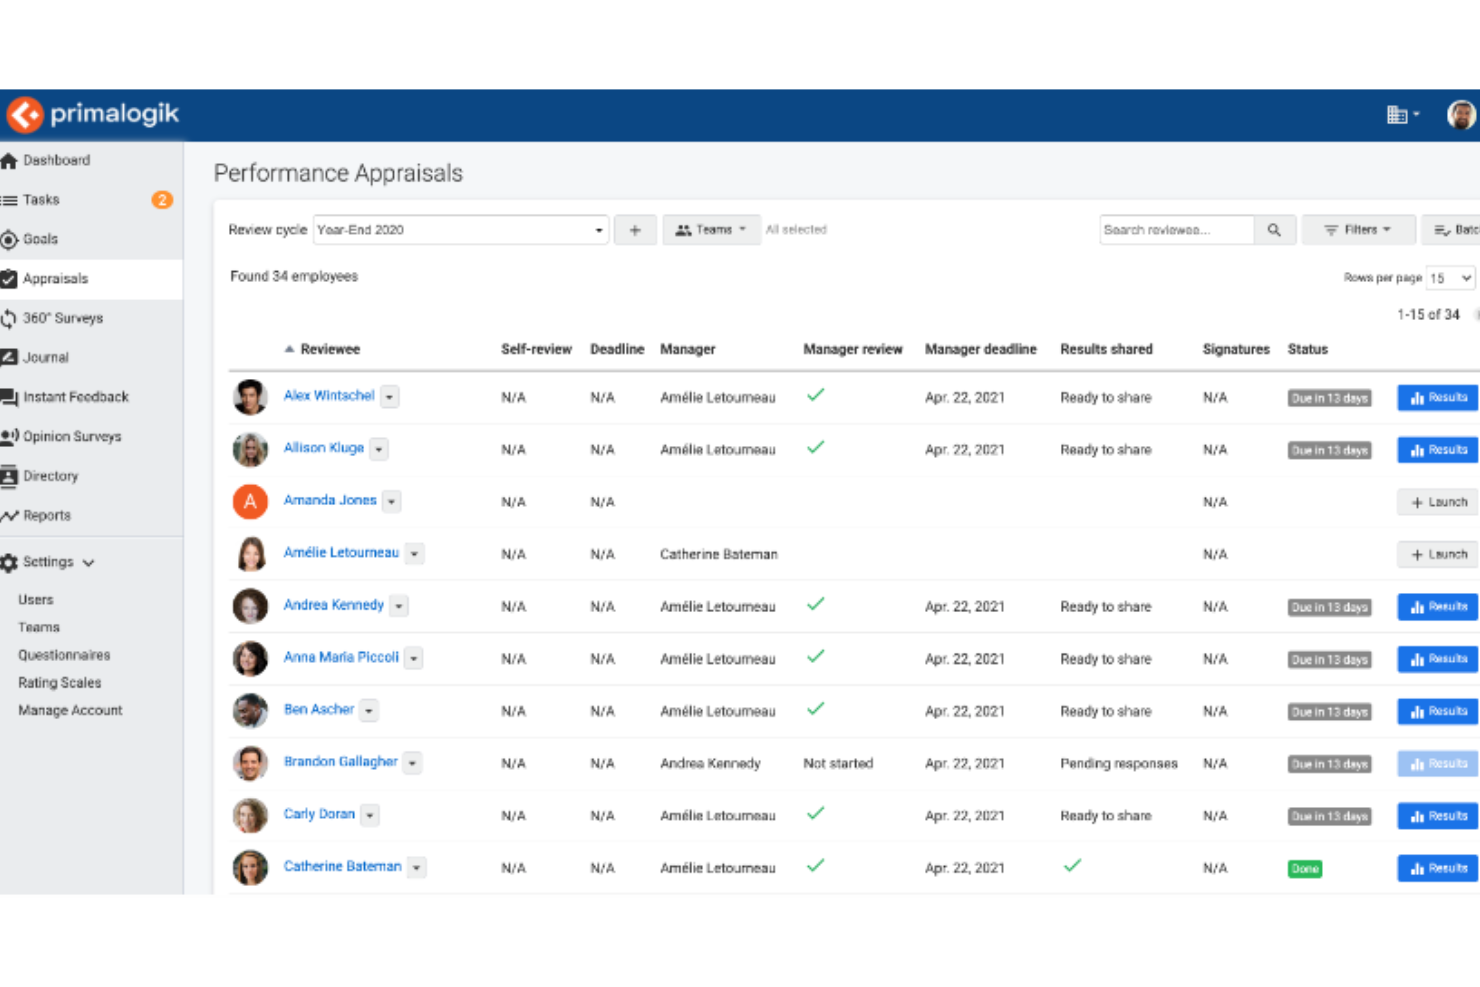Open Teams under Settings
The height and width of the screenshot is (987, 1480).
point(39,627)
